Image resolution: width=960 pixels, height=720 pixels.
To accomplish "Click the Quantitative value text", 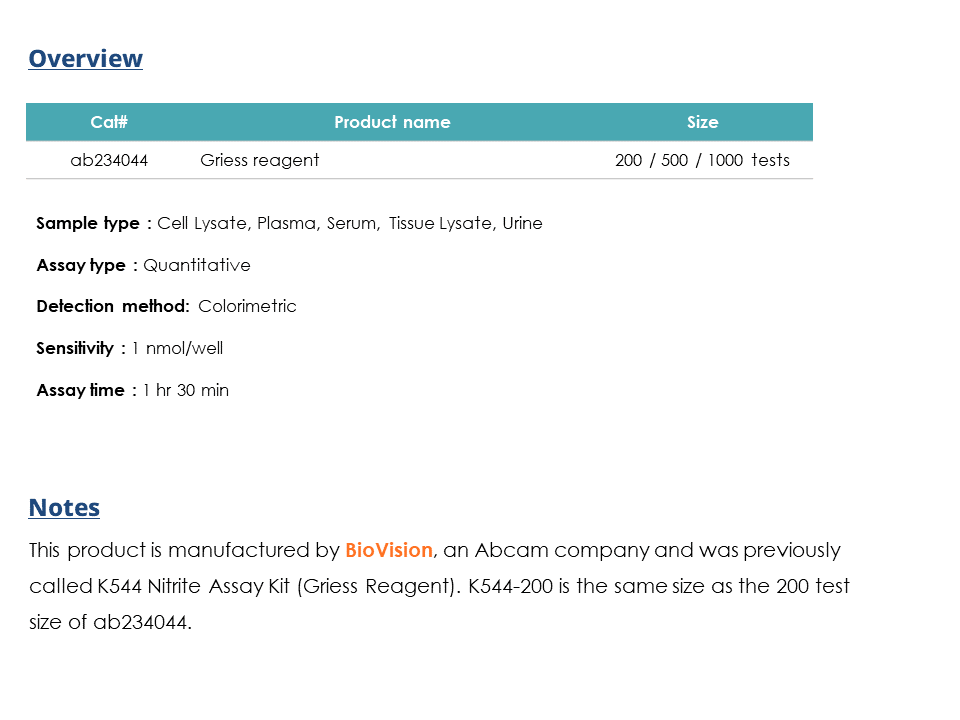I will pos(197,265).
